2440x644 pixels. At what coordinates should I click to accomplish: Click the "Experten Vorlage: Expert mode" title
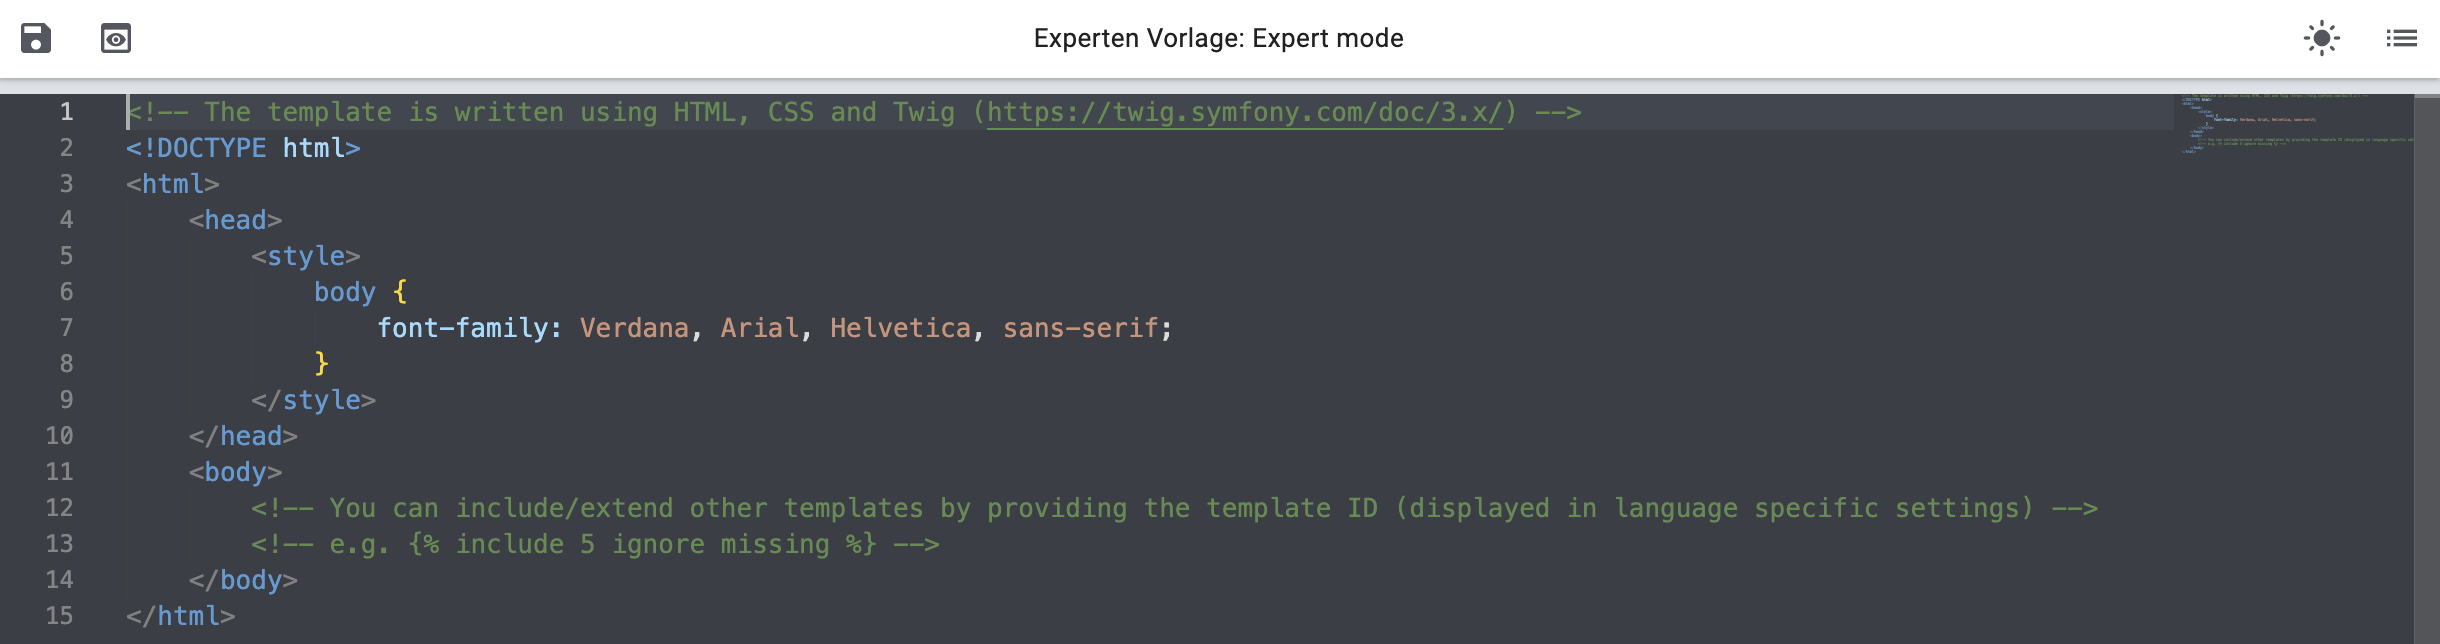coord(1218,38)
